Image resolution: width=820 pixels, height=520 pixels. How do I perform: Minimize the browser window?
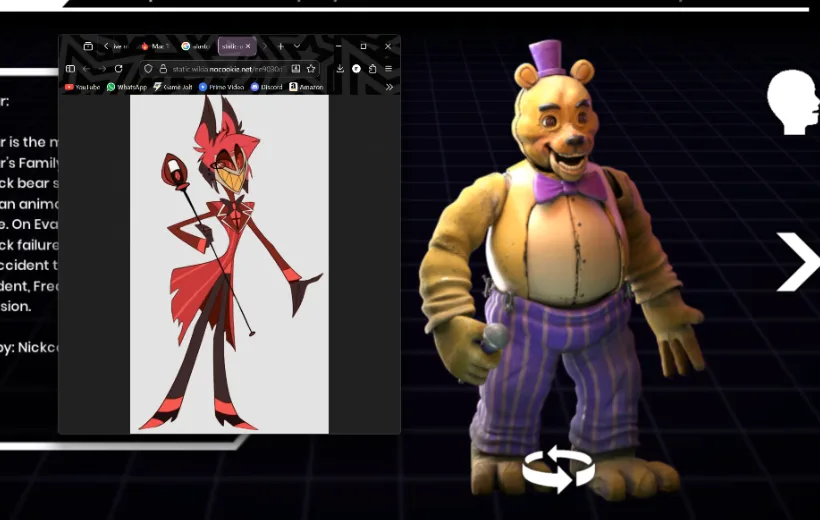pos(338,46)
